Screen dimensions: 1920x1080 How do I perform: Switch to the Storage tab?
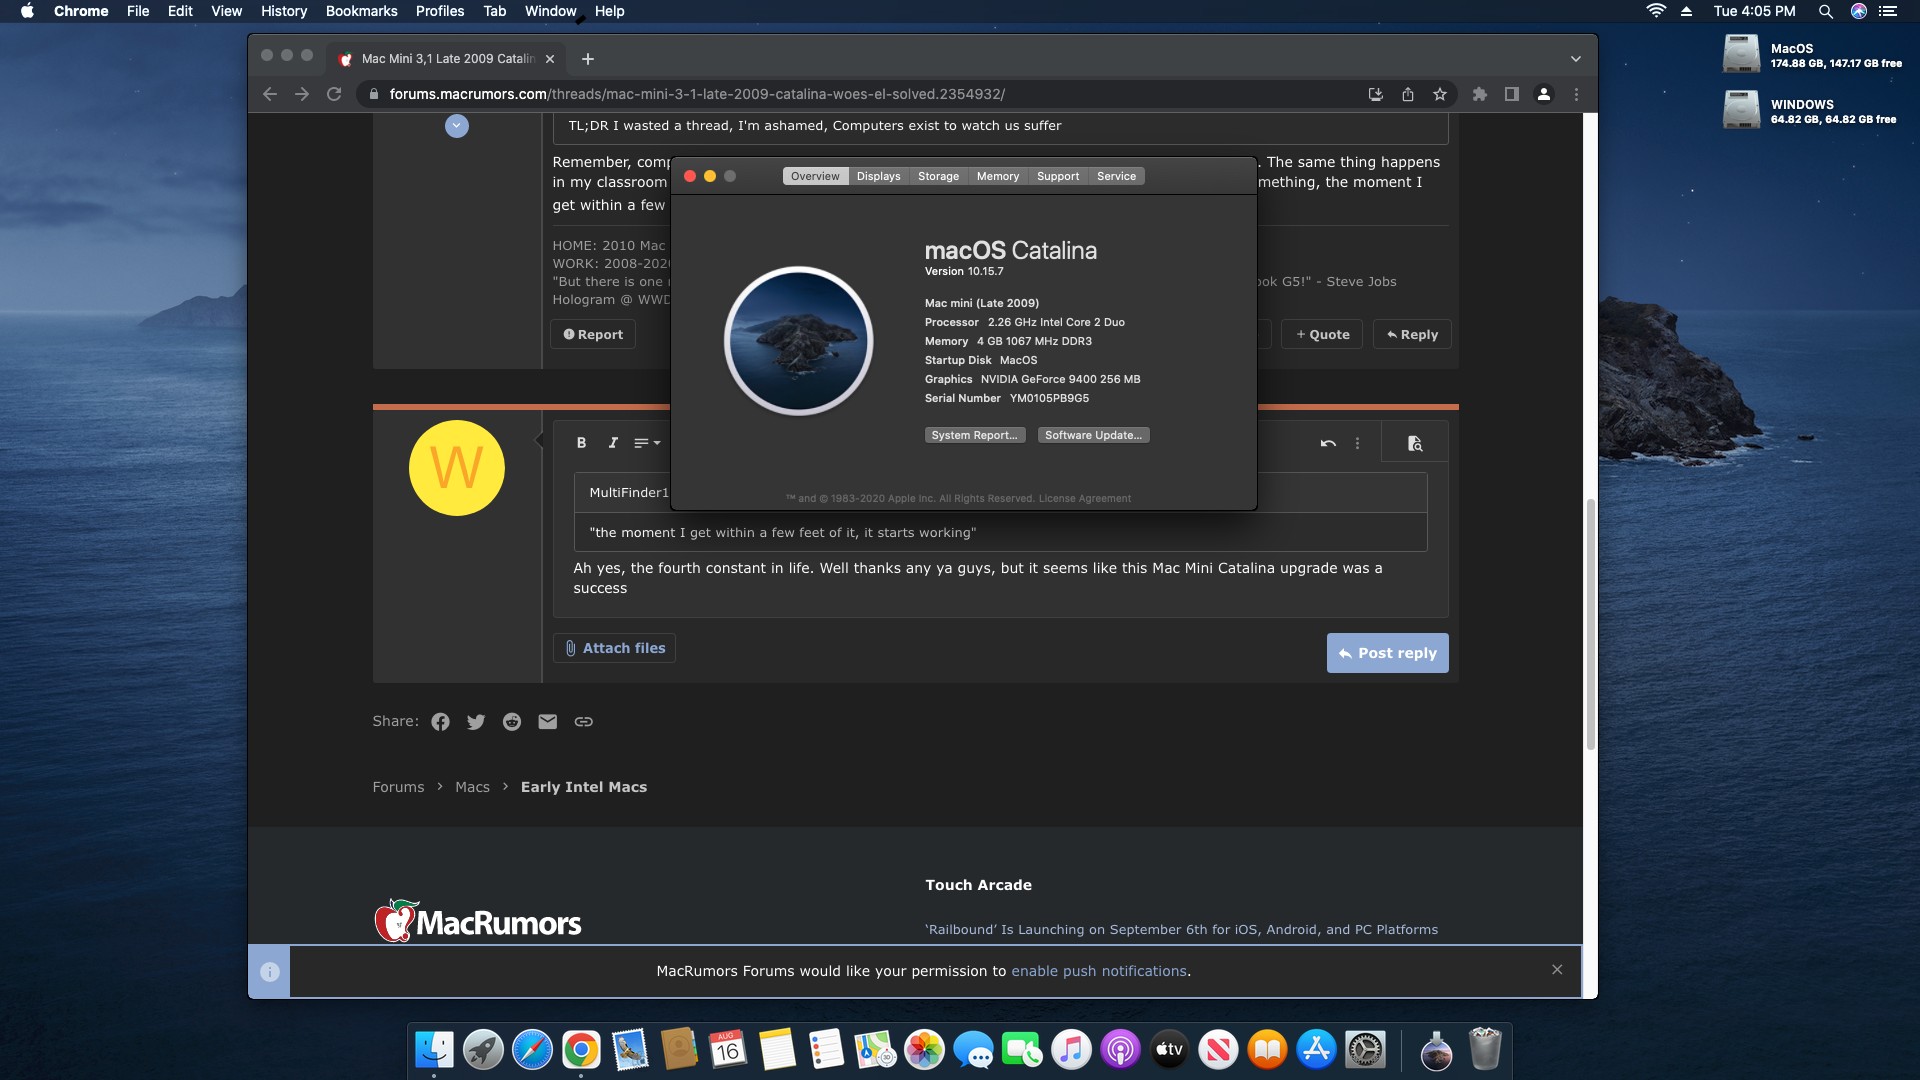[938, 176]
